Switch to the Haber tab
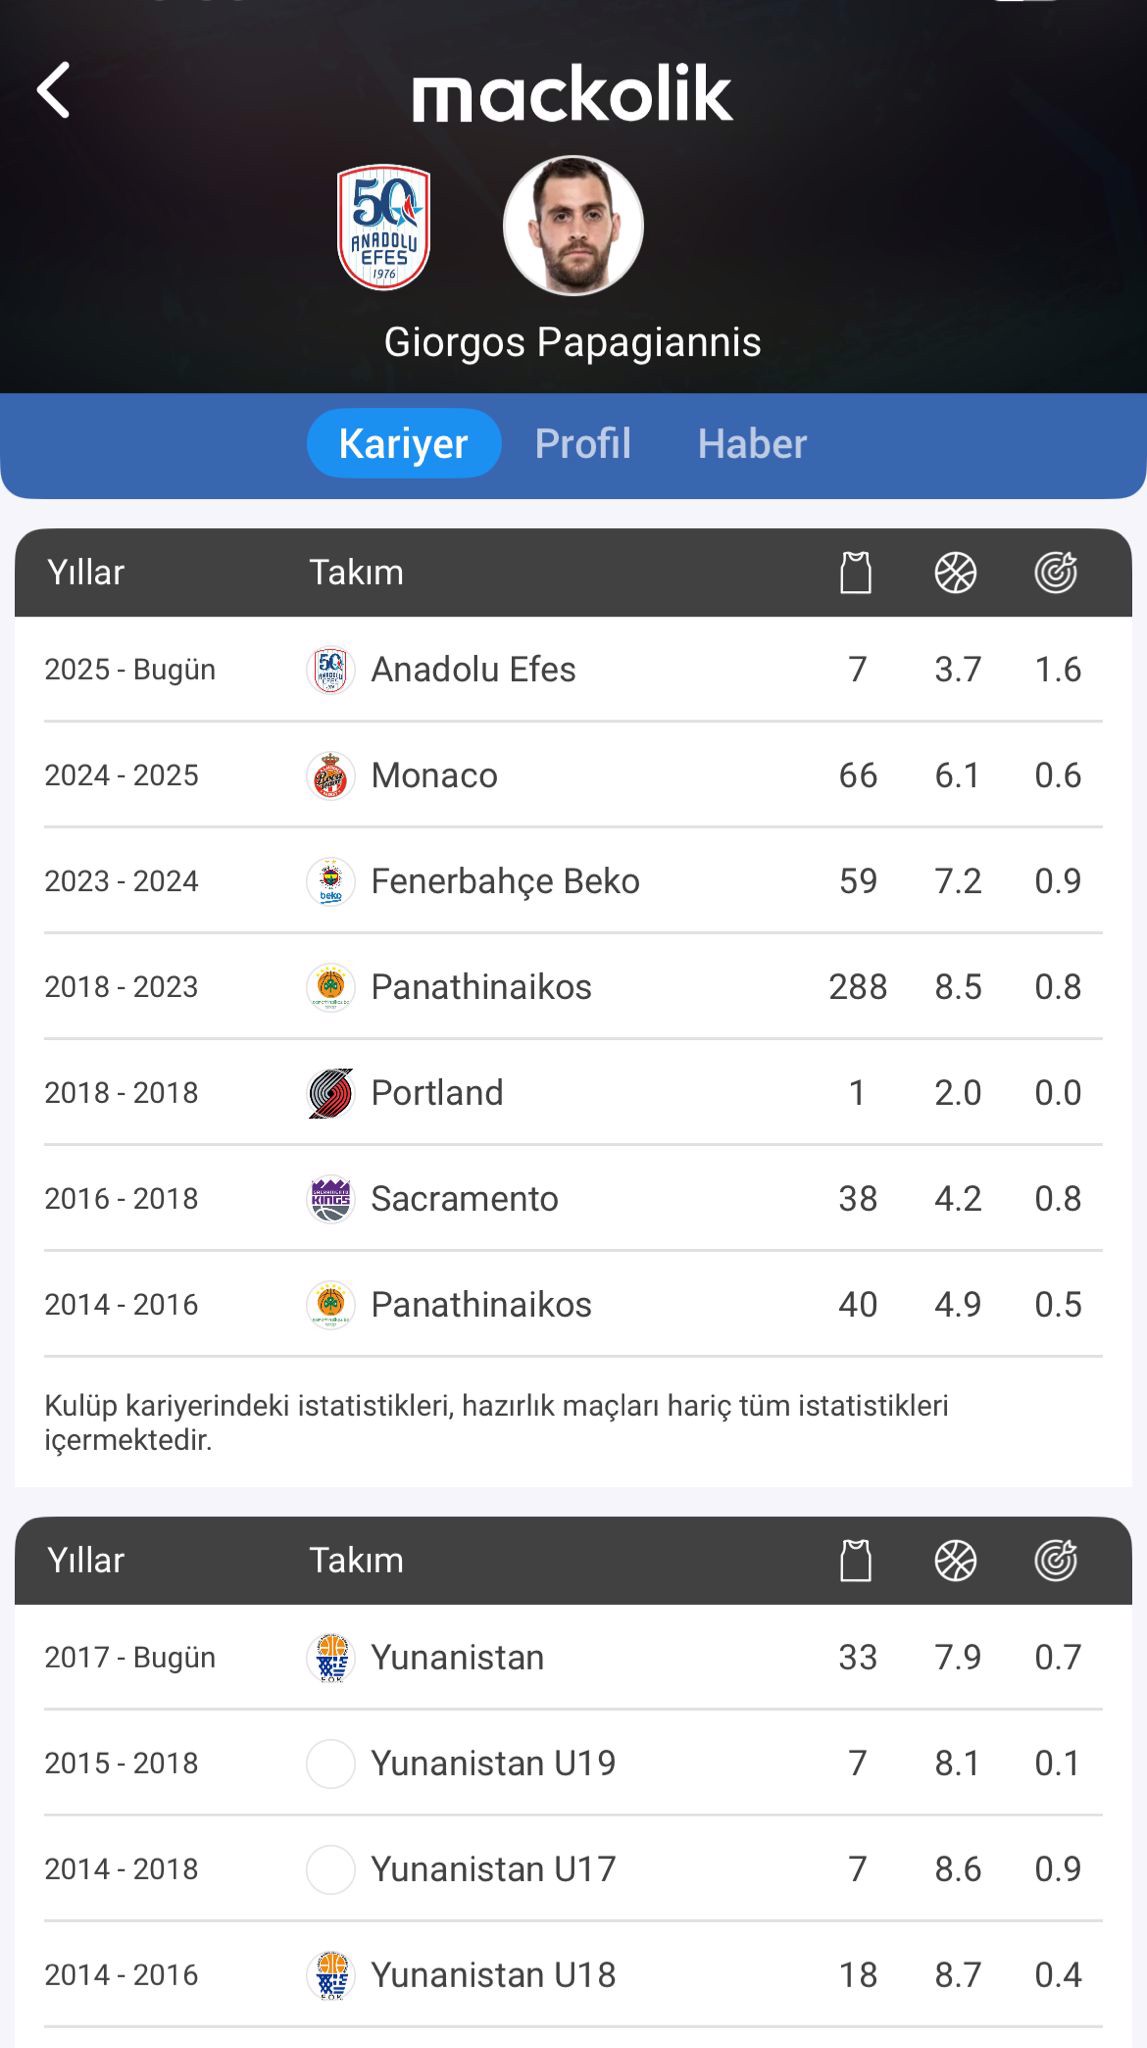Viewport: 1147px width, 2048px height. [752, 443]
